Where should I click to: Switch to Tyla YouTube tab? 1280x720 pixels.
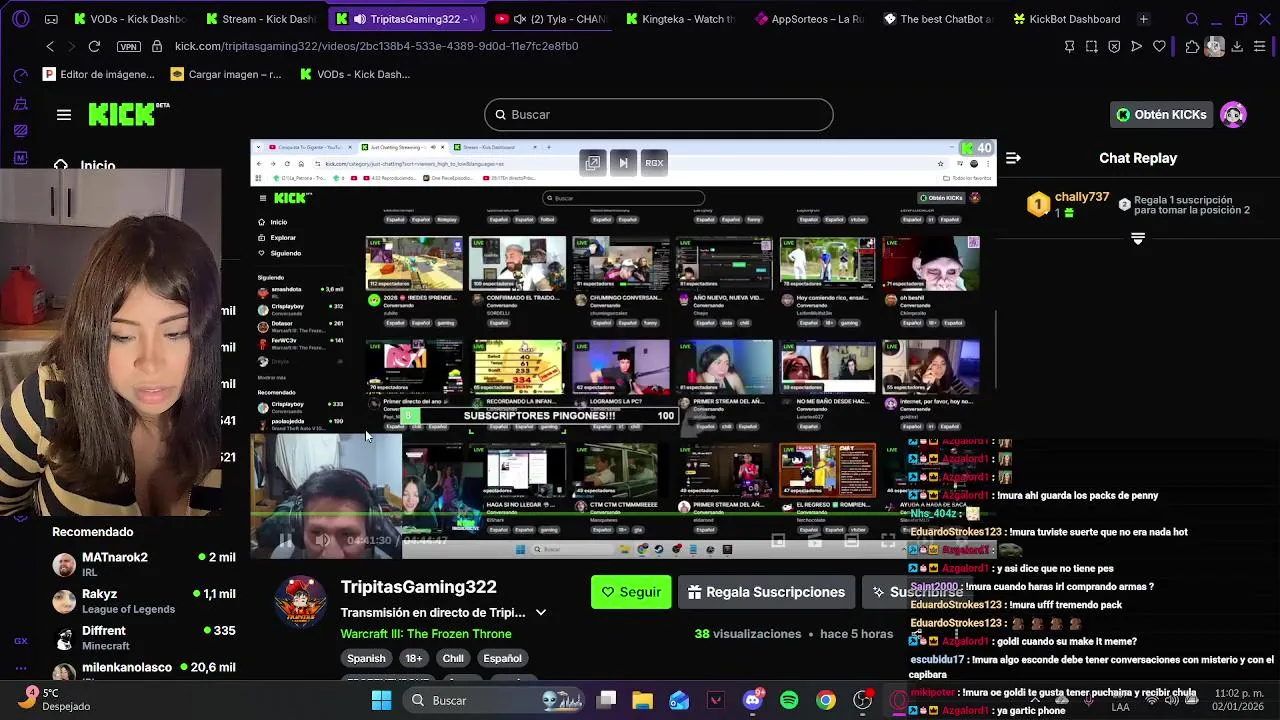click(551, 19)
